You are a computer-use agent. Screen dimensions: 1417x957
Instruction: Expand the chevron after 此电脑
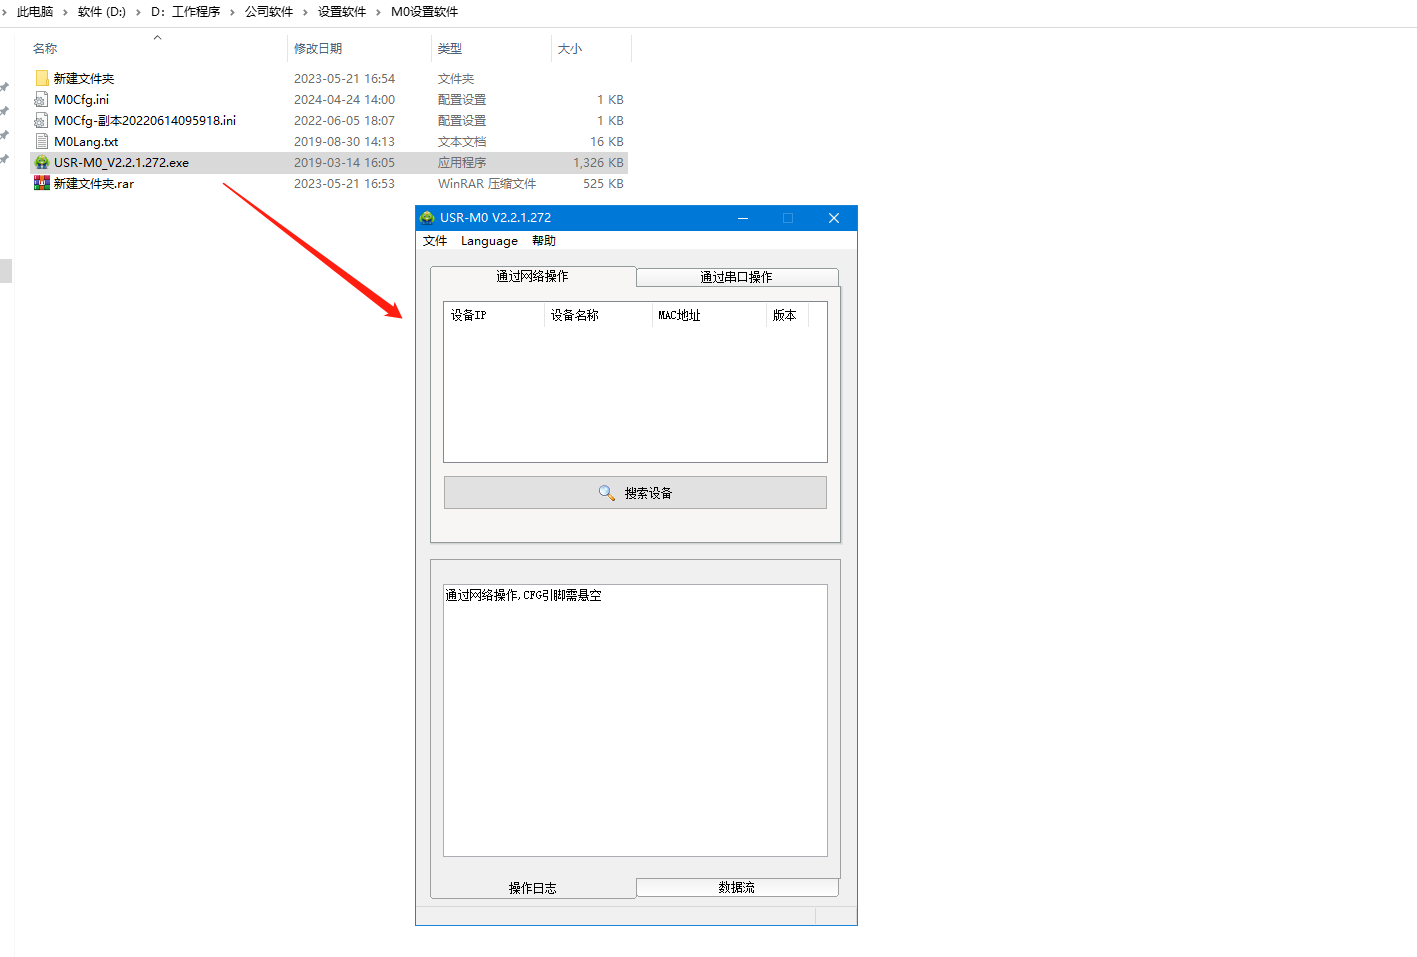click(66, 12)
